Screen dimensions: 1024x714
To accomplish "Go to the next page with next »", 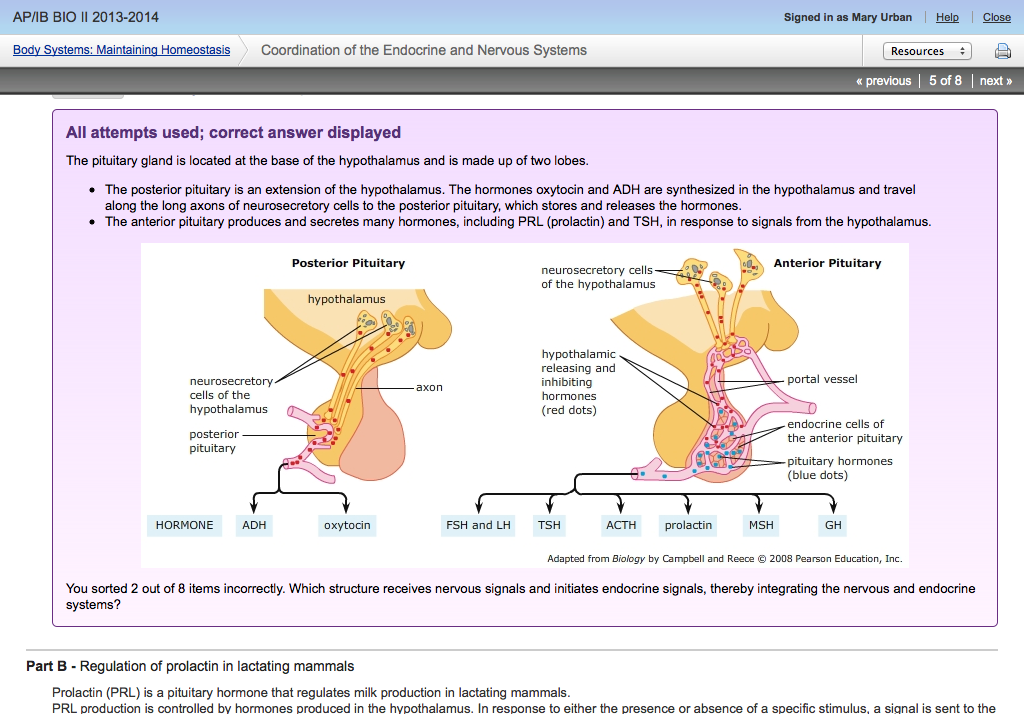I will pyautogui.click(x=995, y=80).
